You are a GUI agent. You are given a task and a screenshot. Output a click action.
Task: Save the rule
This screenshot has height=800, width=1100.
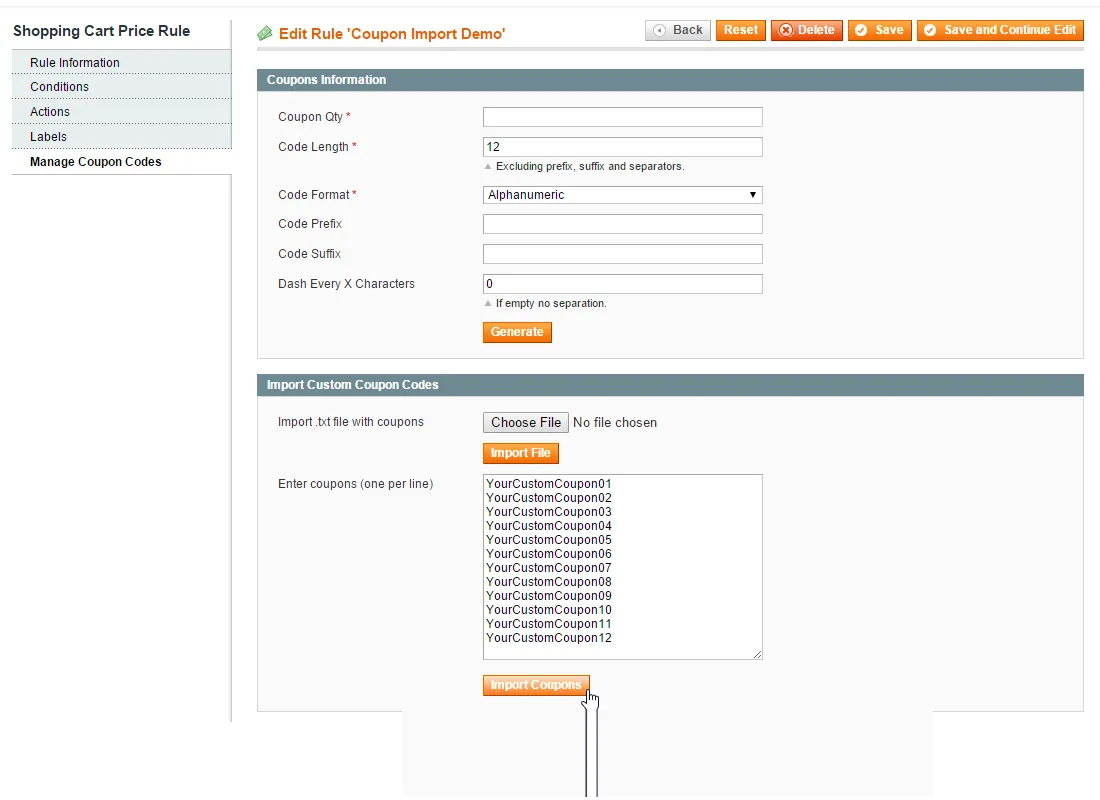pyautogui.click(x=880, y=30)
